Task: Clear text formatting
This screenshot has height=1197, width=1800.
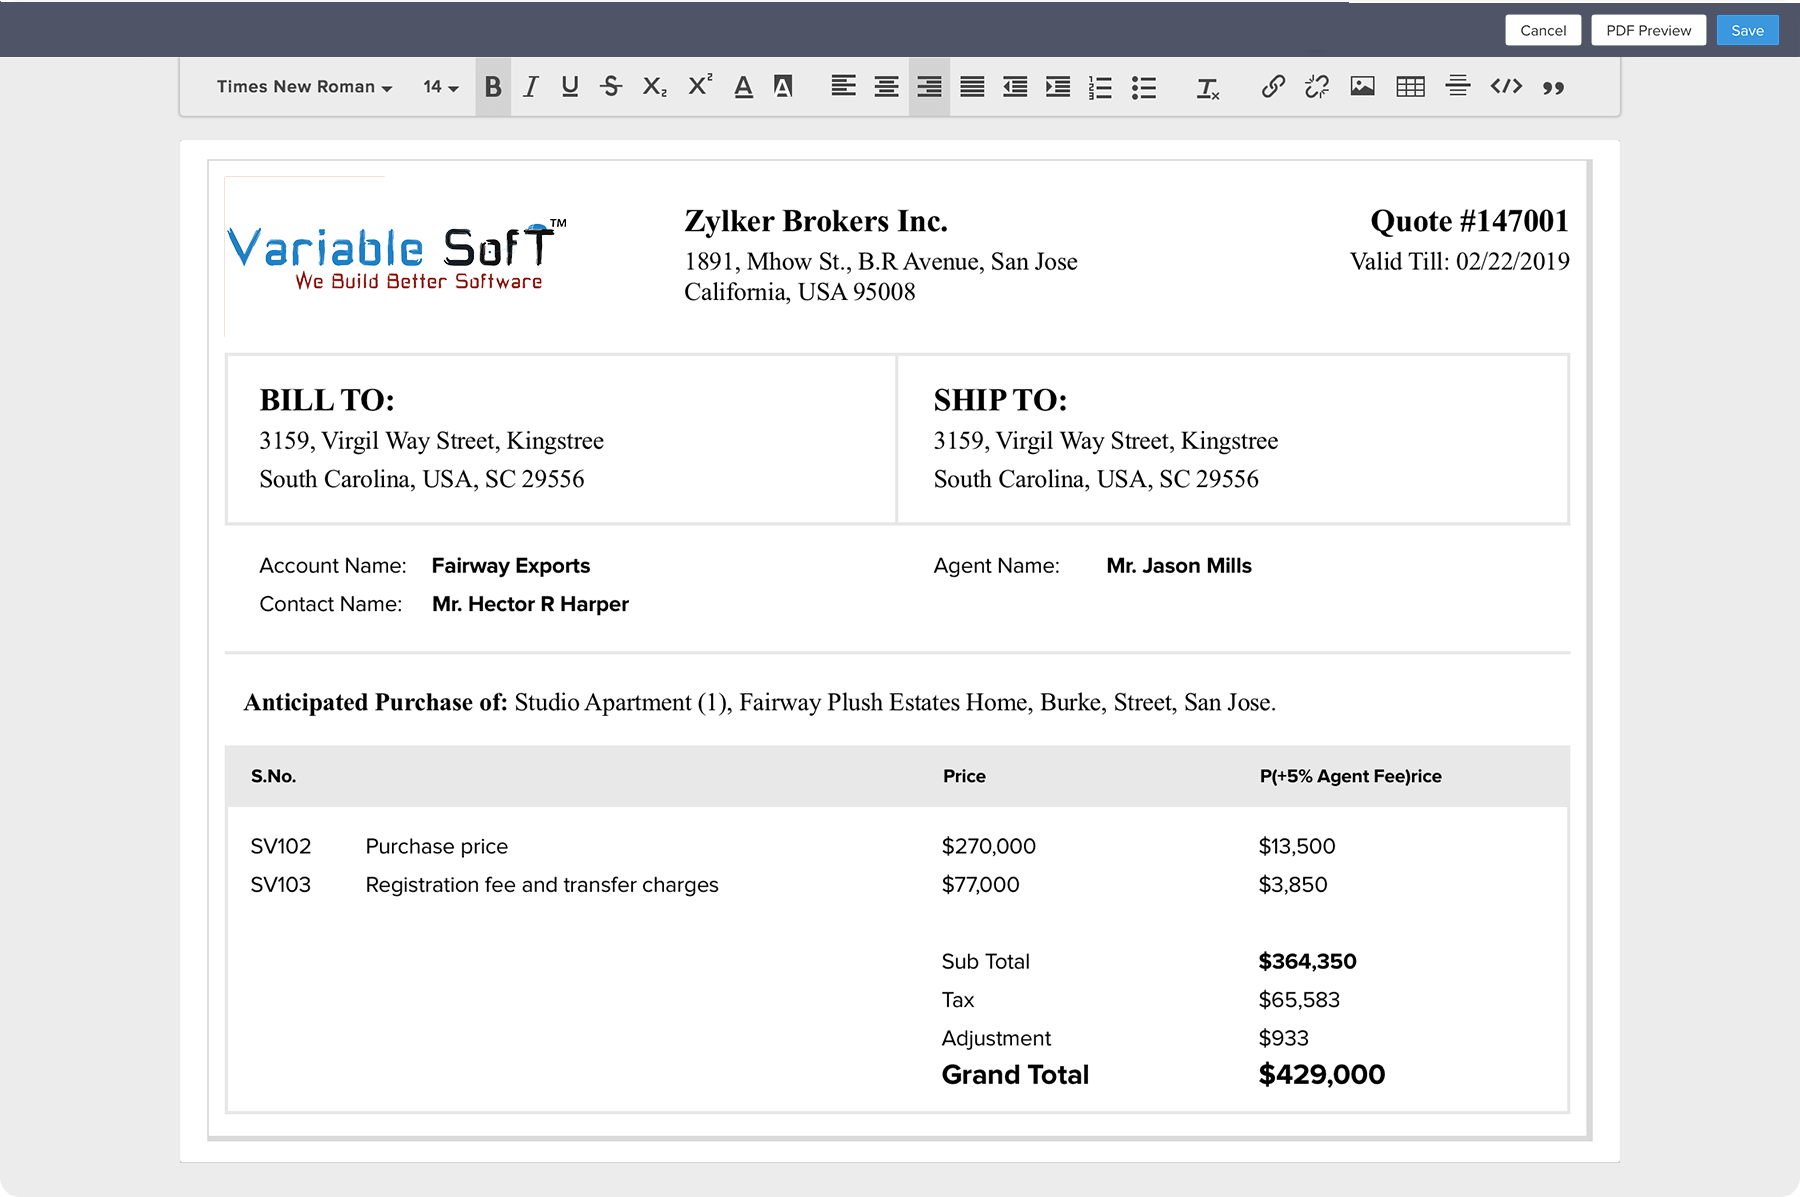Action: tap(1208, 88)
